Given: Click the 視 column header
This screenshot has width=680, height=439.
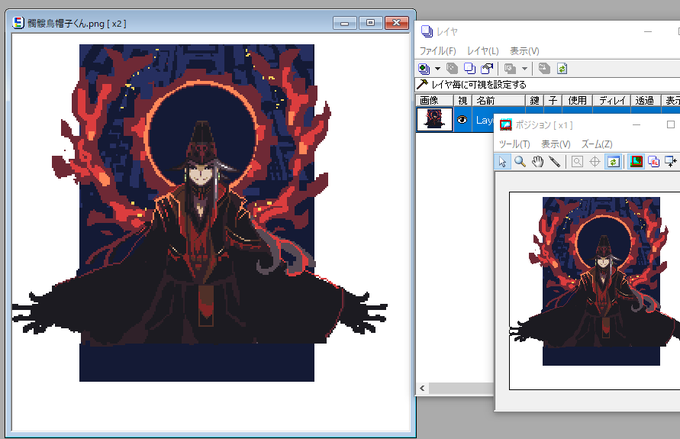Looking at the screenshot, I should pos(462,101).
